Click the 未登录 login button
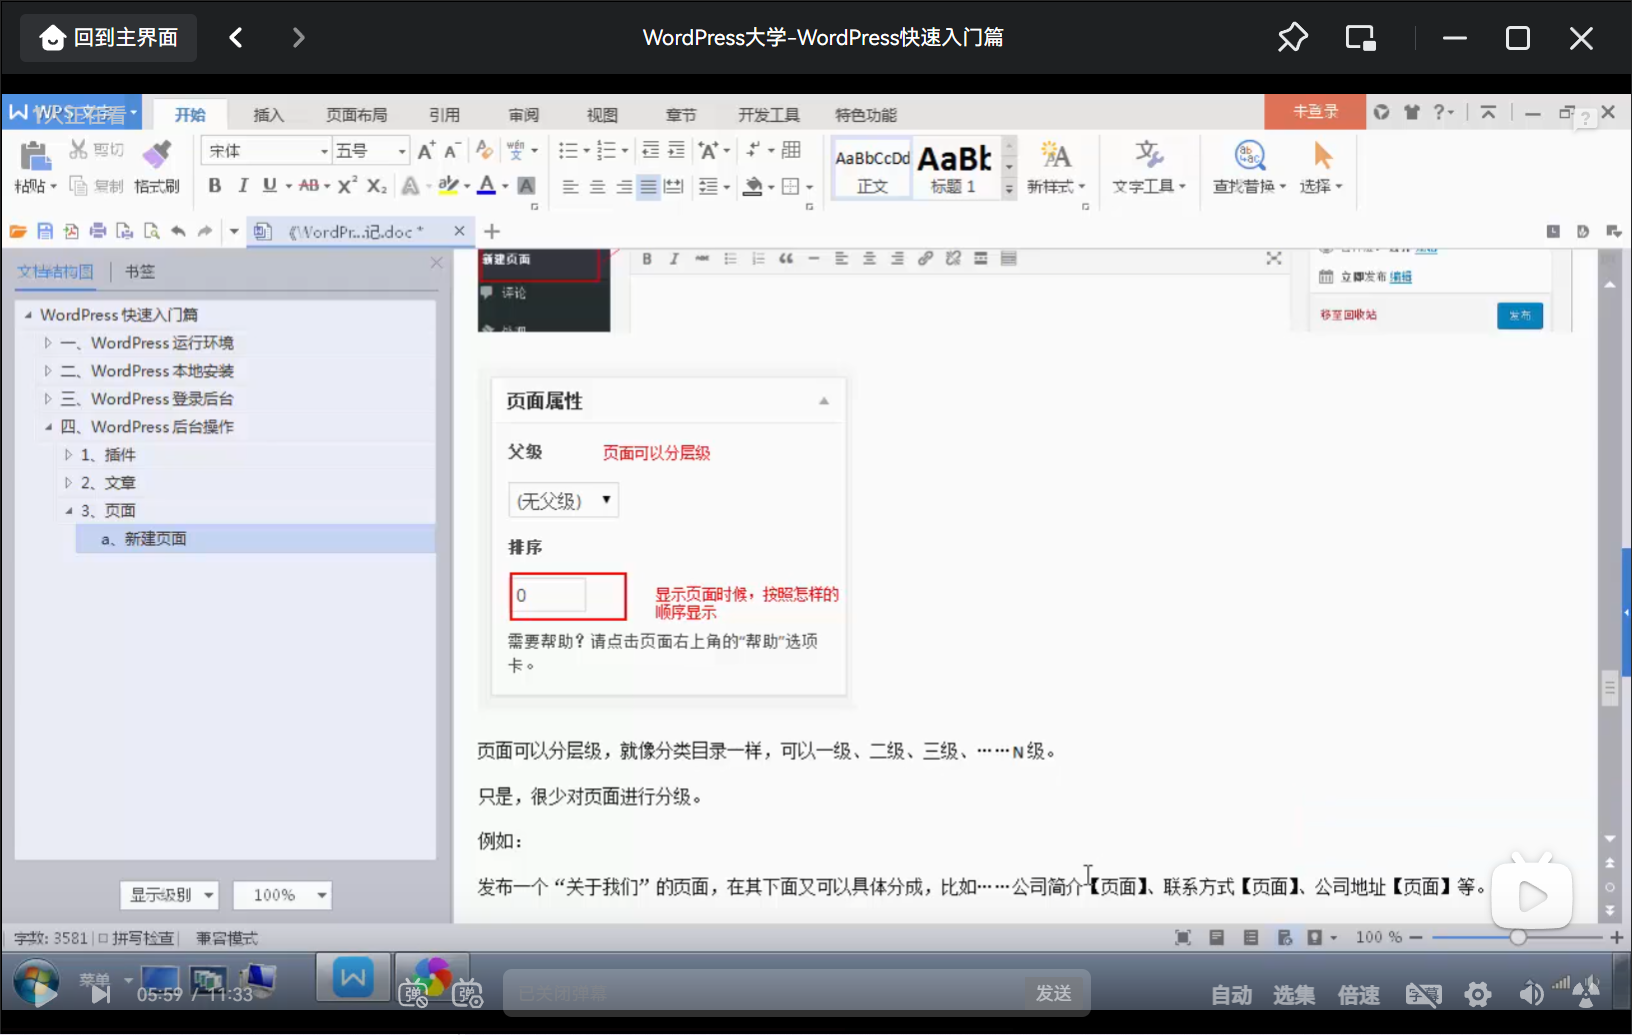The width and height of the screenshot is (1632, 1035). point(1315,112)
